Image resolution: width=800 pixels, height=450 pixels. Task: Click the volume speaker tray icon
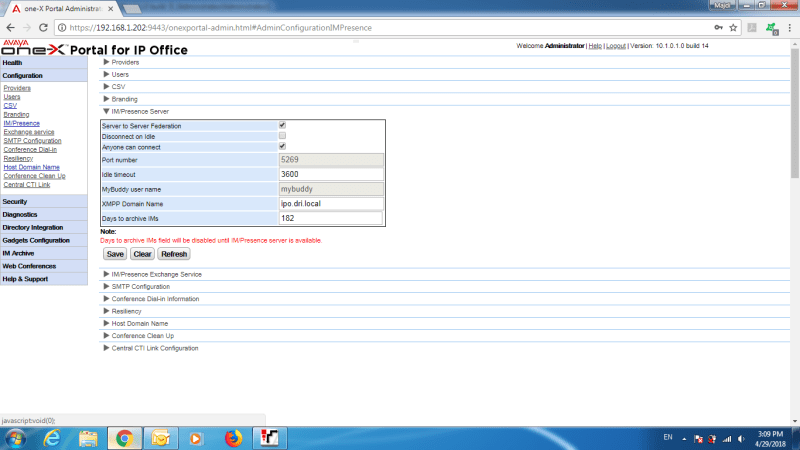click(741, 439)
